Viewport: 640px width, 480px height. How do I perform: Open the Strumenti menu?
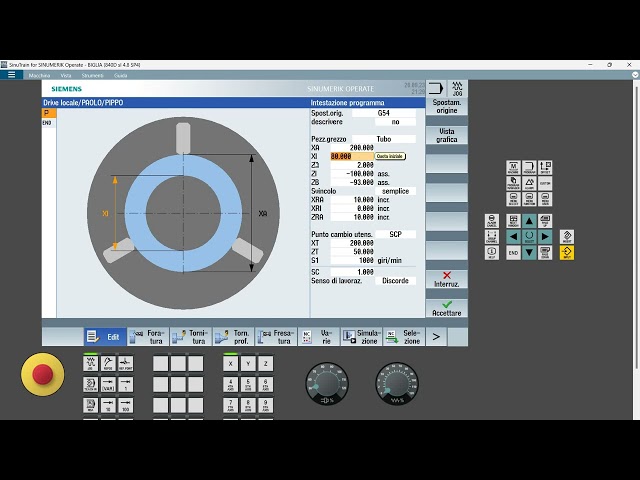(93, 76)
